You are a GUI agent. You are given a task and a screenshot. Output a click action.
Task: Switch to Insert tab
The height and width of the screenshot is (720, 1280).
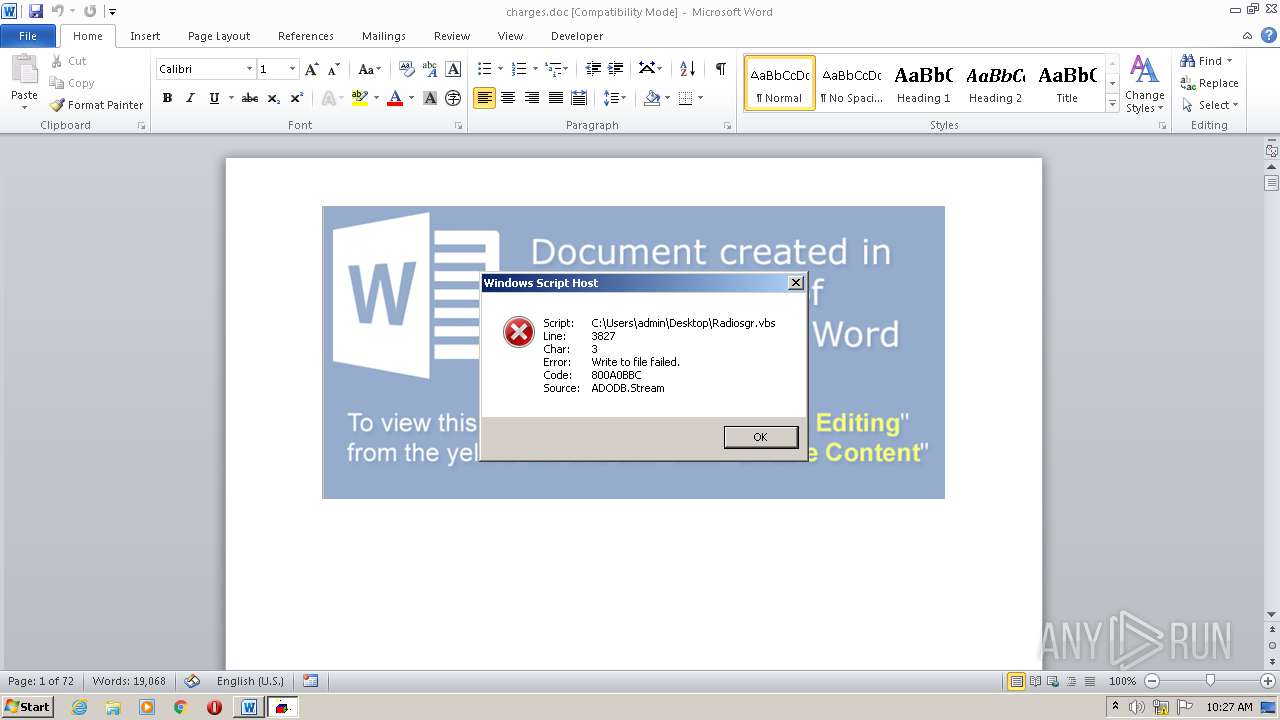click(x=145, y=36)
